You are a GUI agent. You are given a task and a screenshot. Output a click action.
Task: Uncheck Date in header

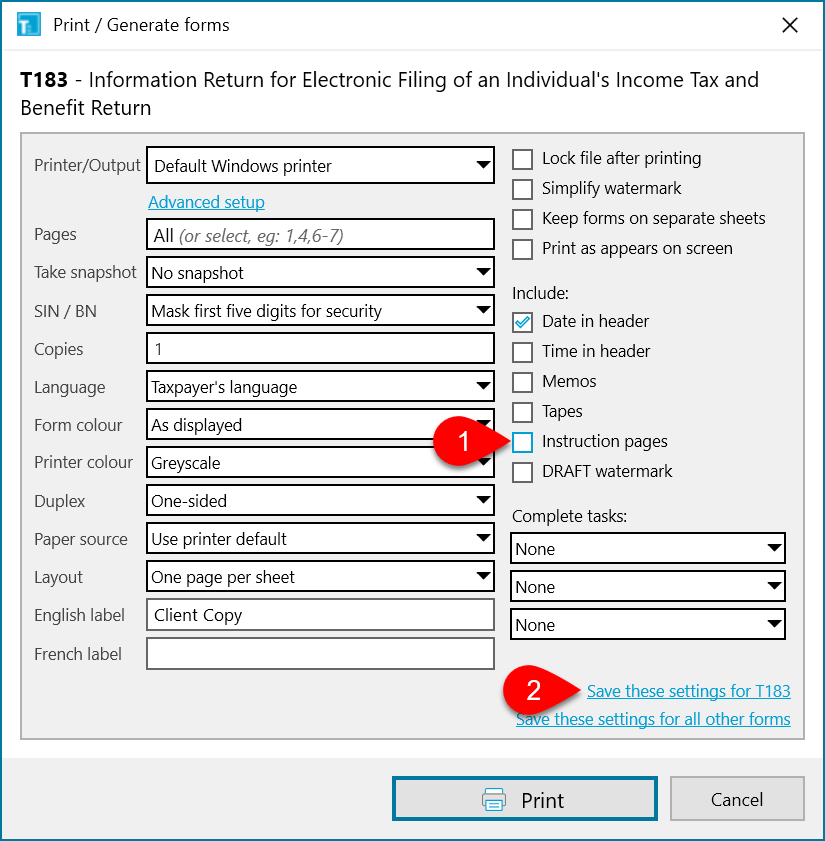click(522, 322)
